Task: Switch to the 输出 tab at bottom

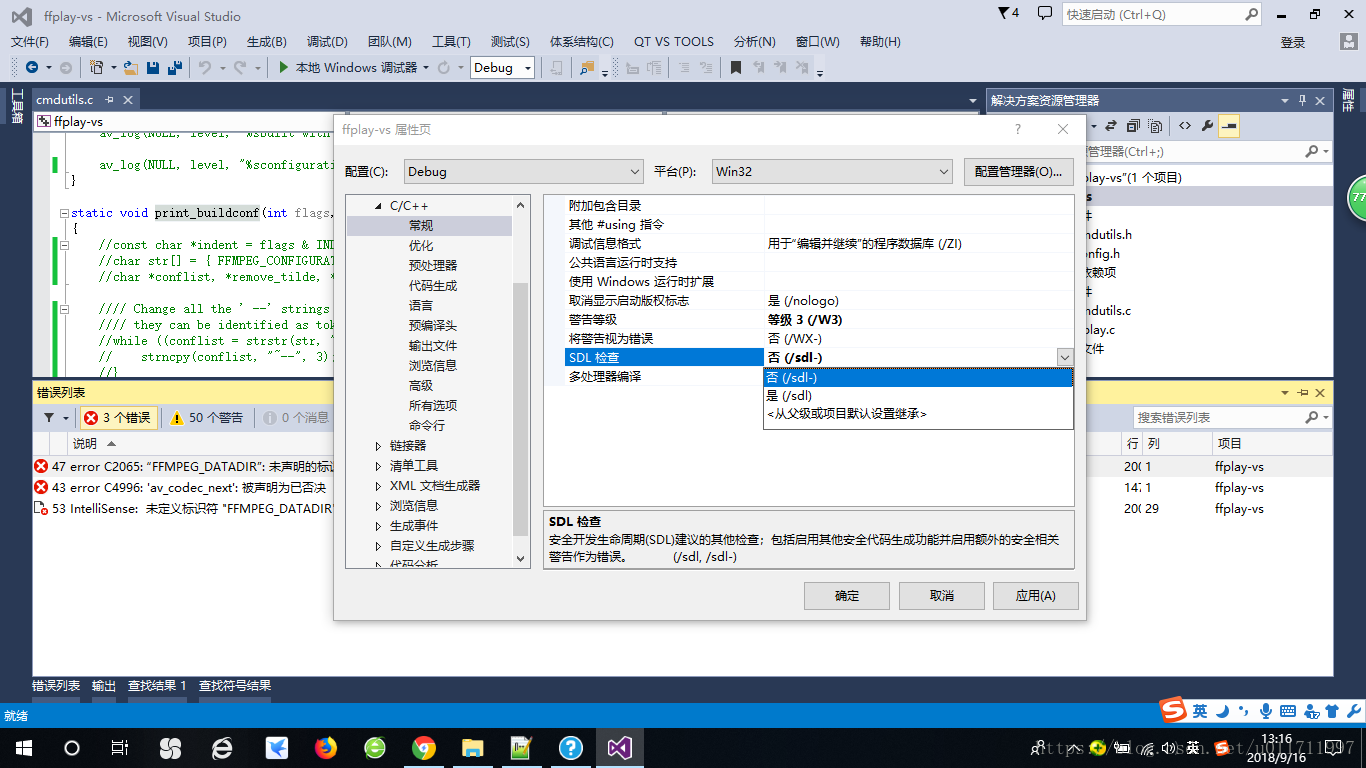Action: [x=104, y=686]
